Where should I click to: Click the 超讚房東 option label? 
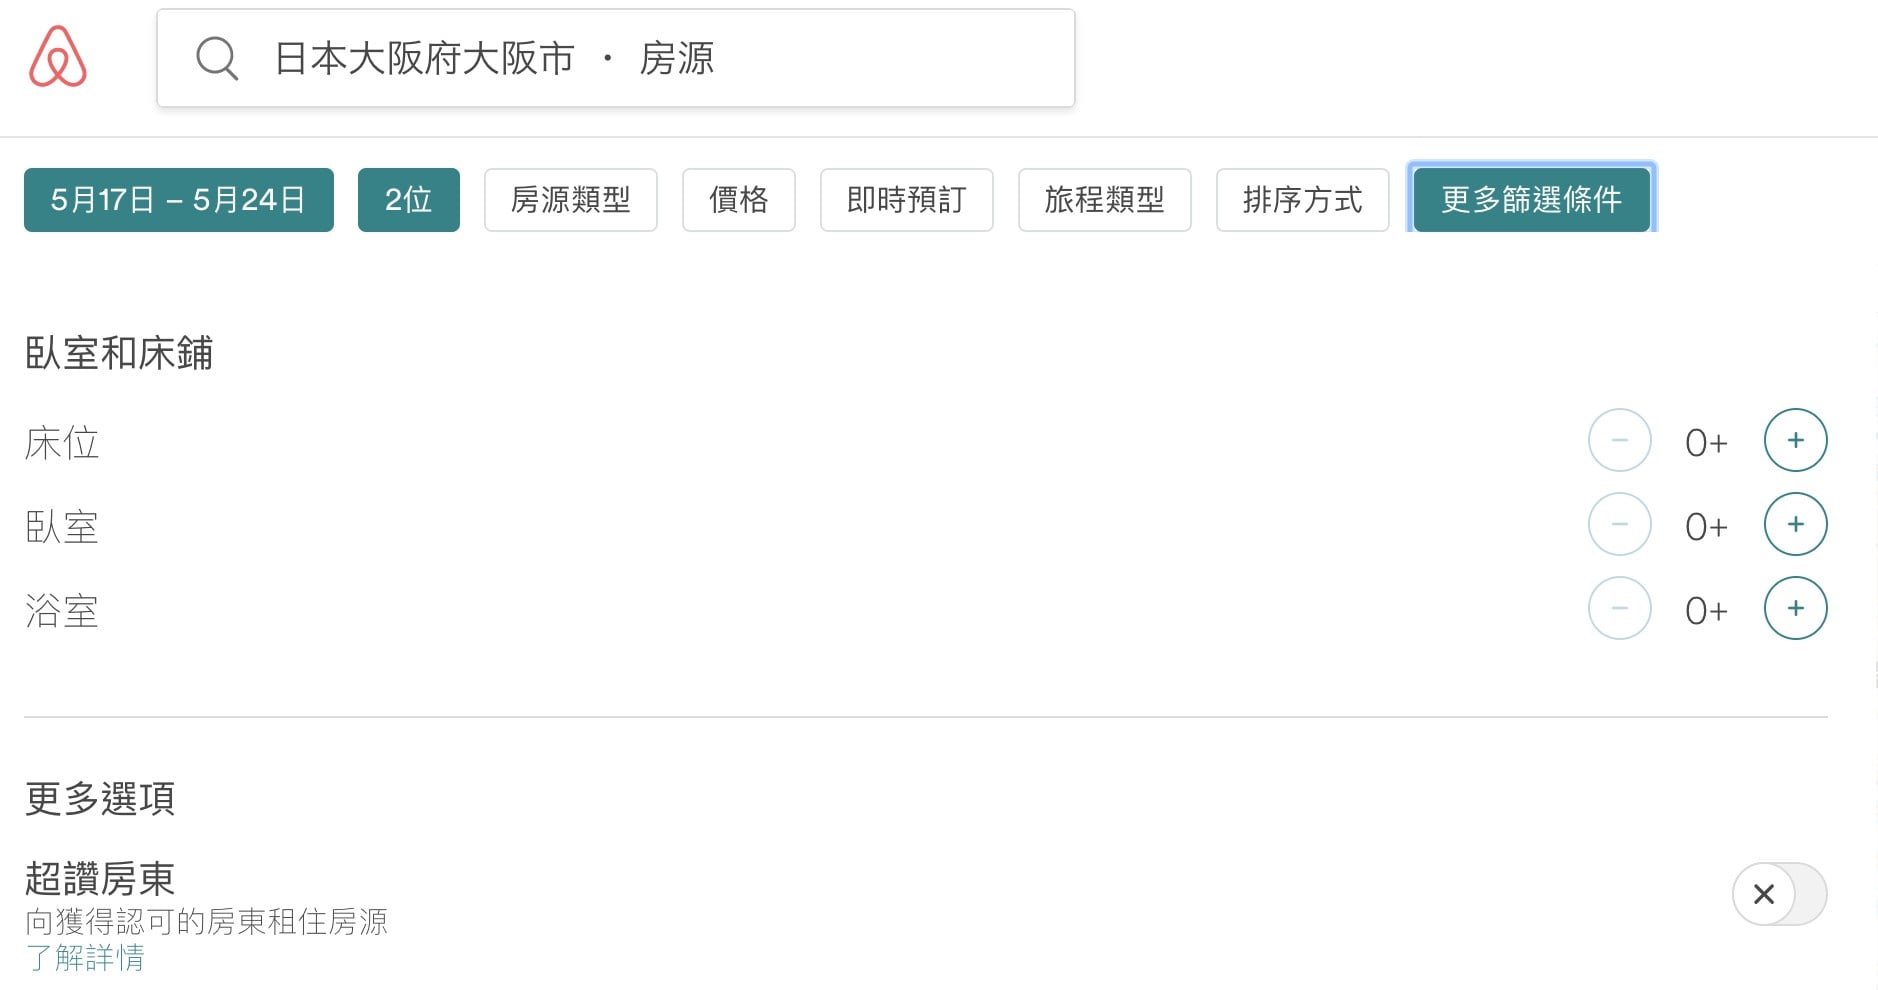click(x=100, y=879)
